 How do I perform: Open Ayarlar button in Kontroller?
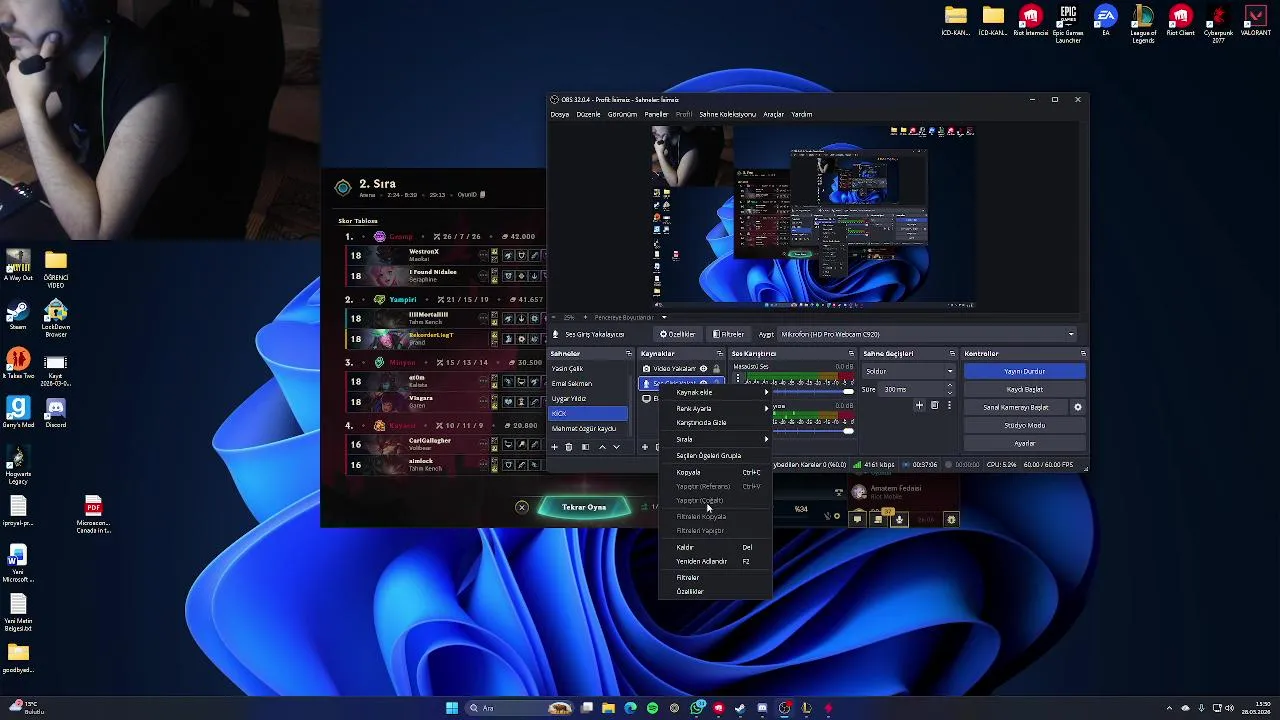pyautogui.click(x=1024, y=443)
